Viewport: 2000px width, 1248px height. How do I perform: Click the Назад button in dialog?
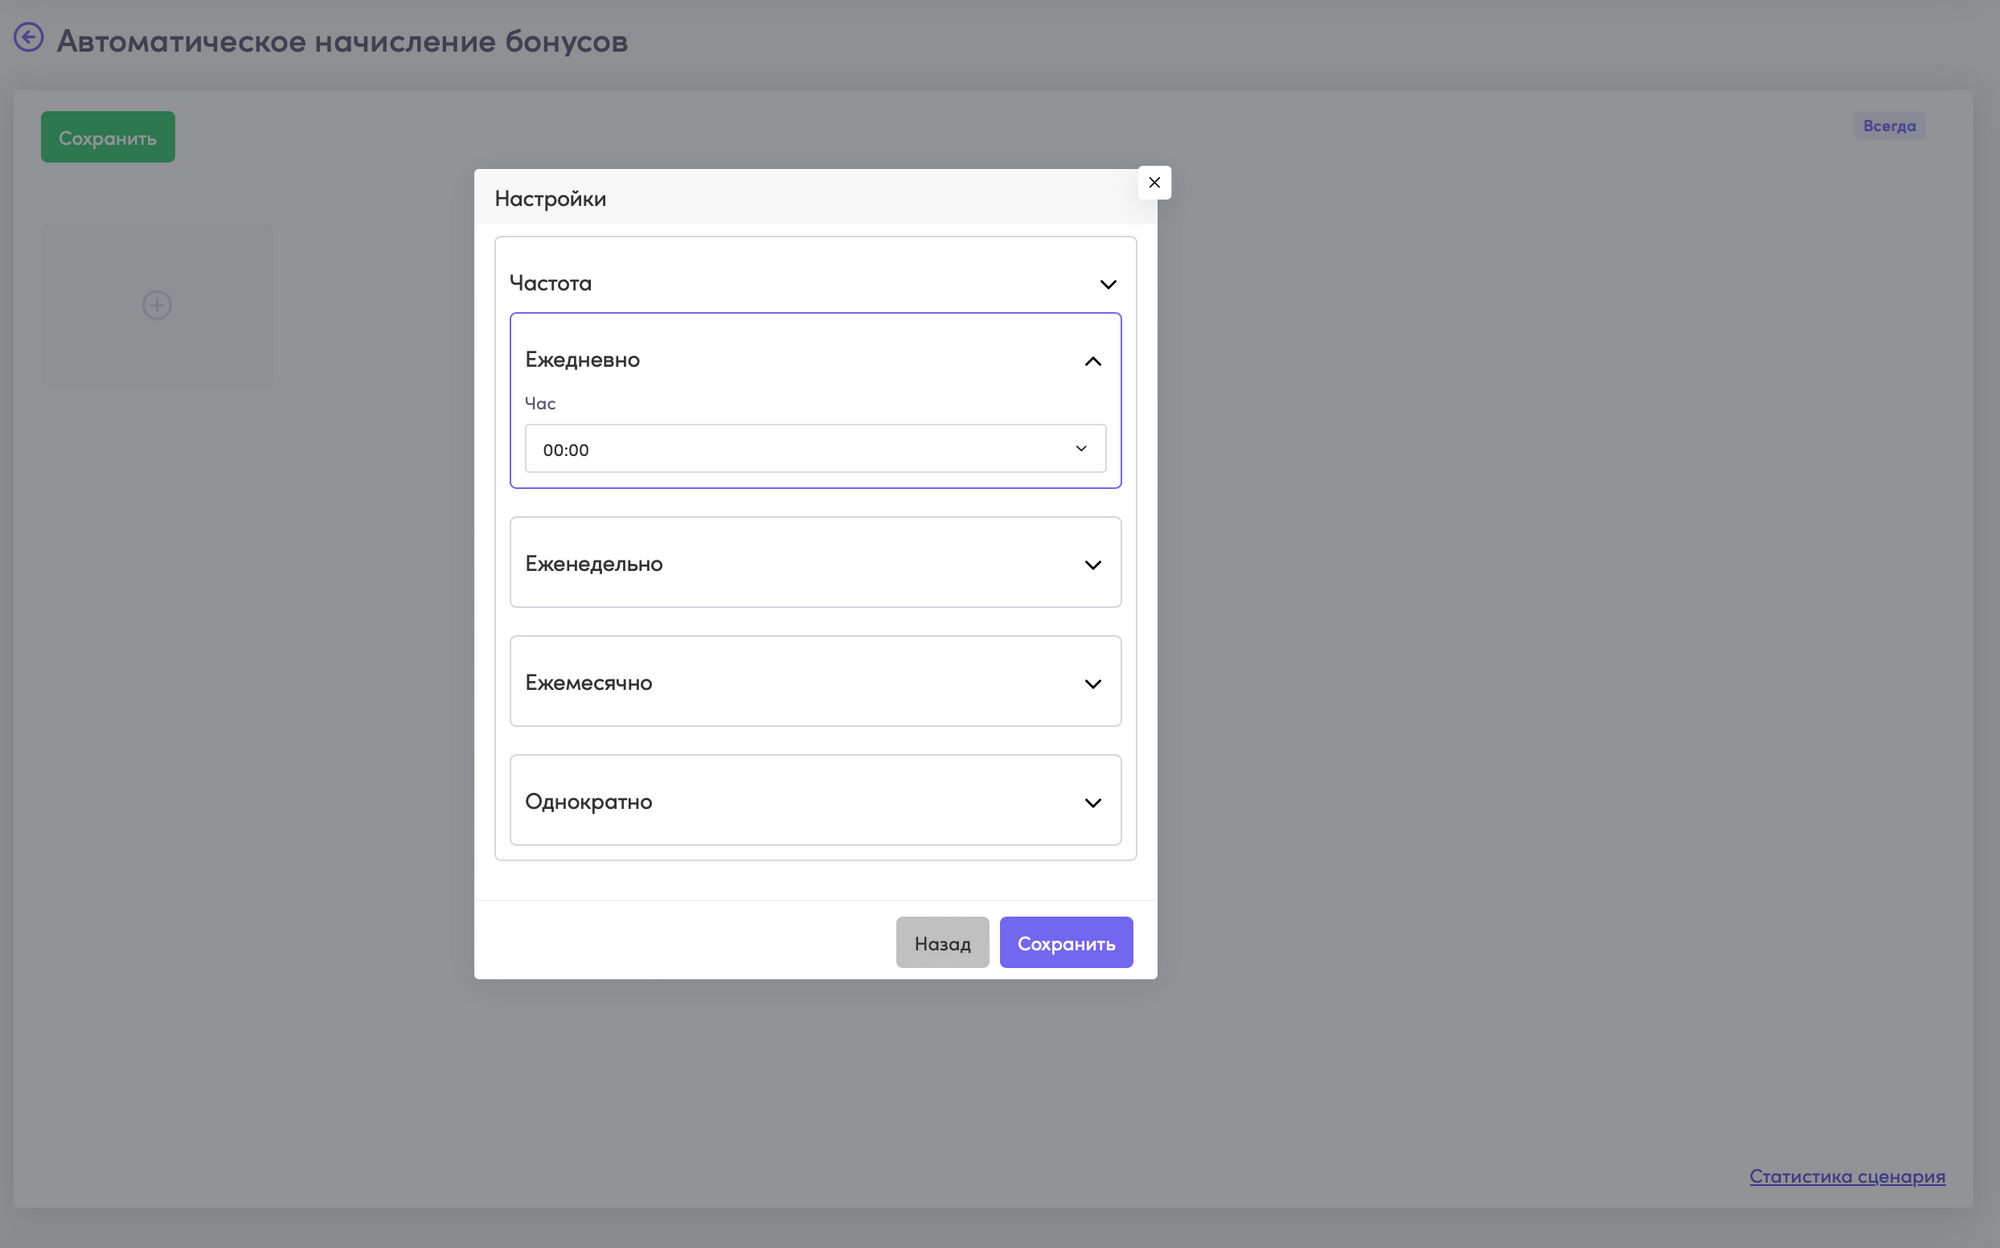(x=942, y=942)
